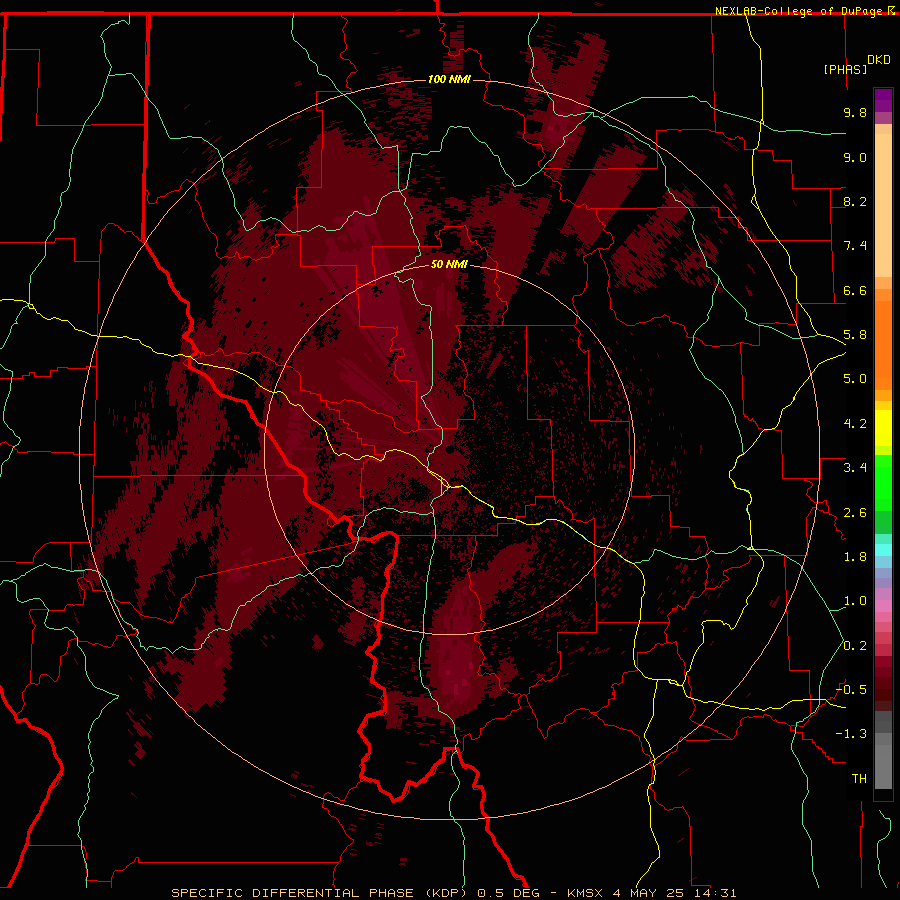Click the 4.2 scale value
Viewport: 900px width, 900px height.
pos(855,424)
